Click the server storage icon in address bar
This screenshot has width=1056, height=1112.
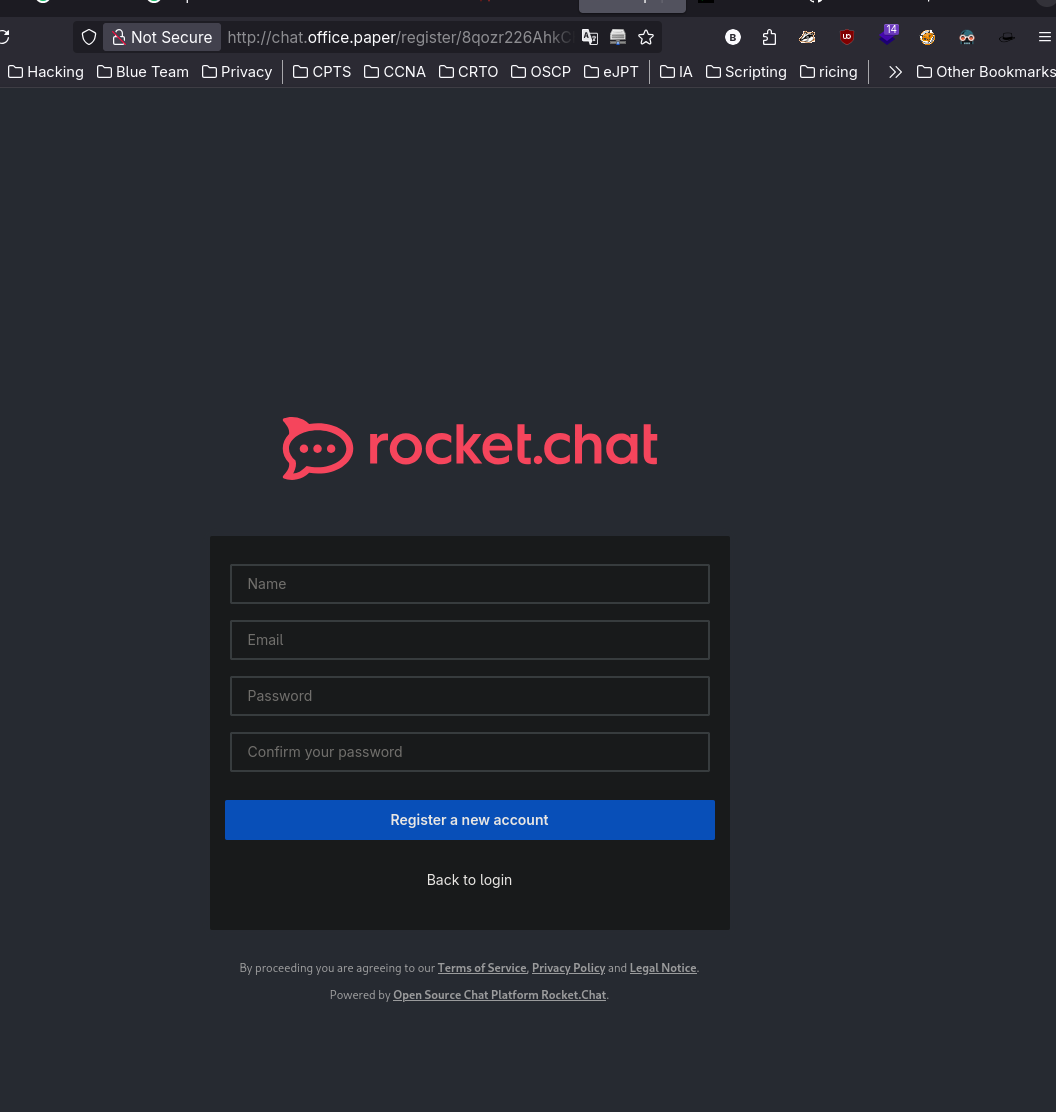click(x=618, y=37)
